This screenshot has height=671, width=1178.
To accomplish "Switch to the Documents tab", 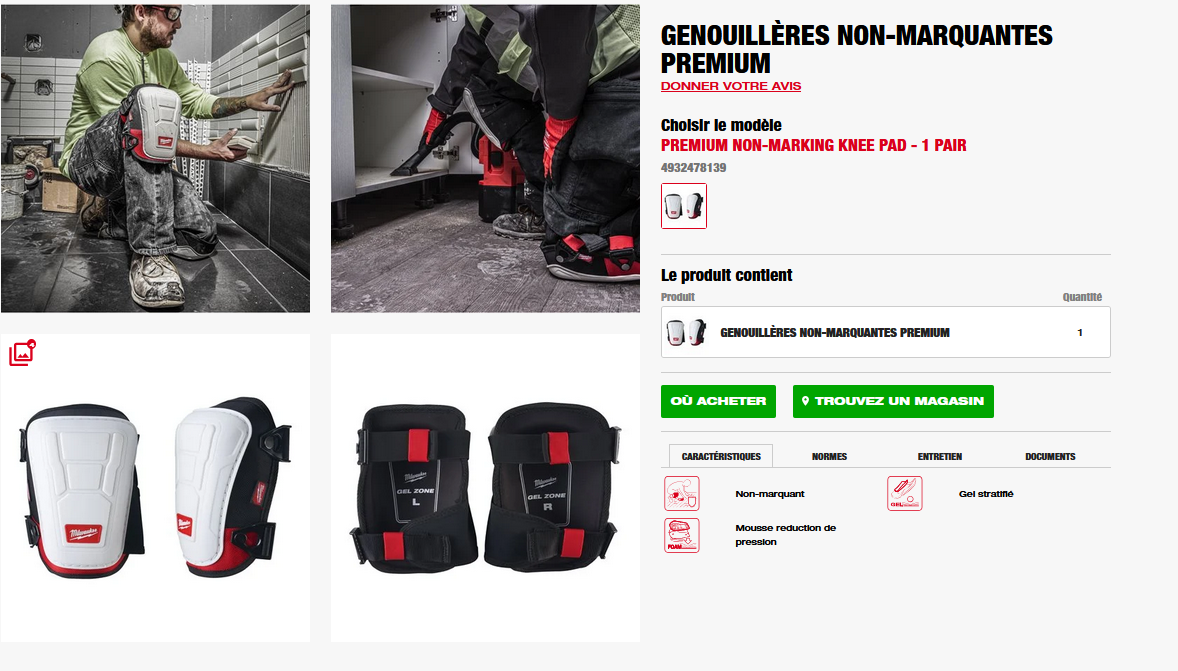I will tap(1050, 456).
